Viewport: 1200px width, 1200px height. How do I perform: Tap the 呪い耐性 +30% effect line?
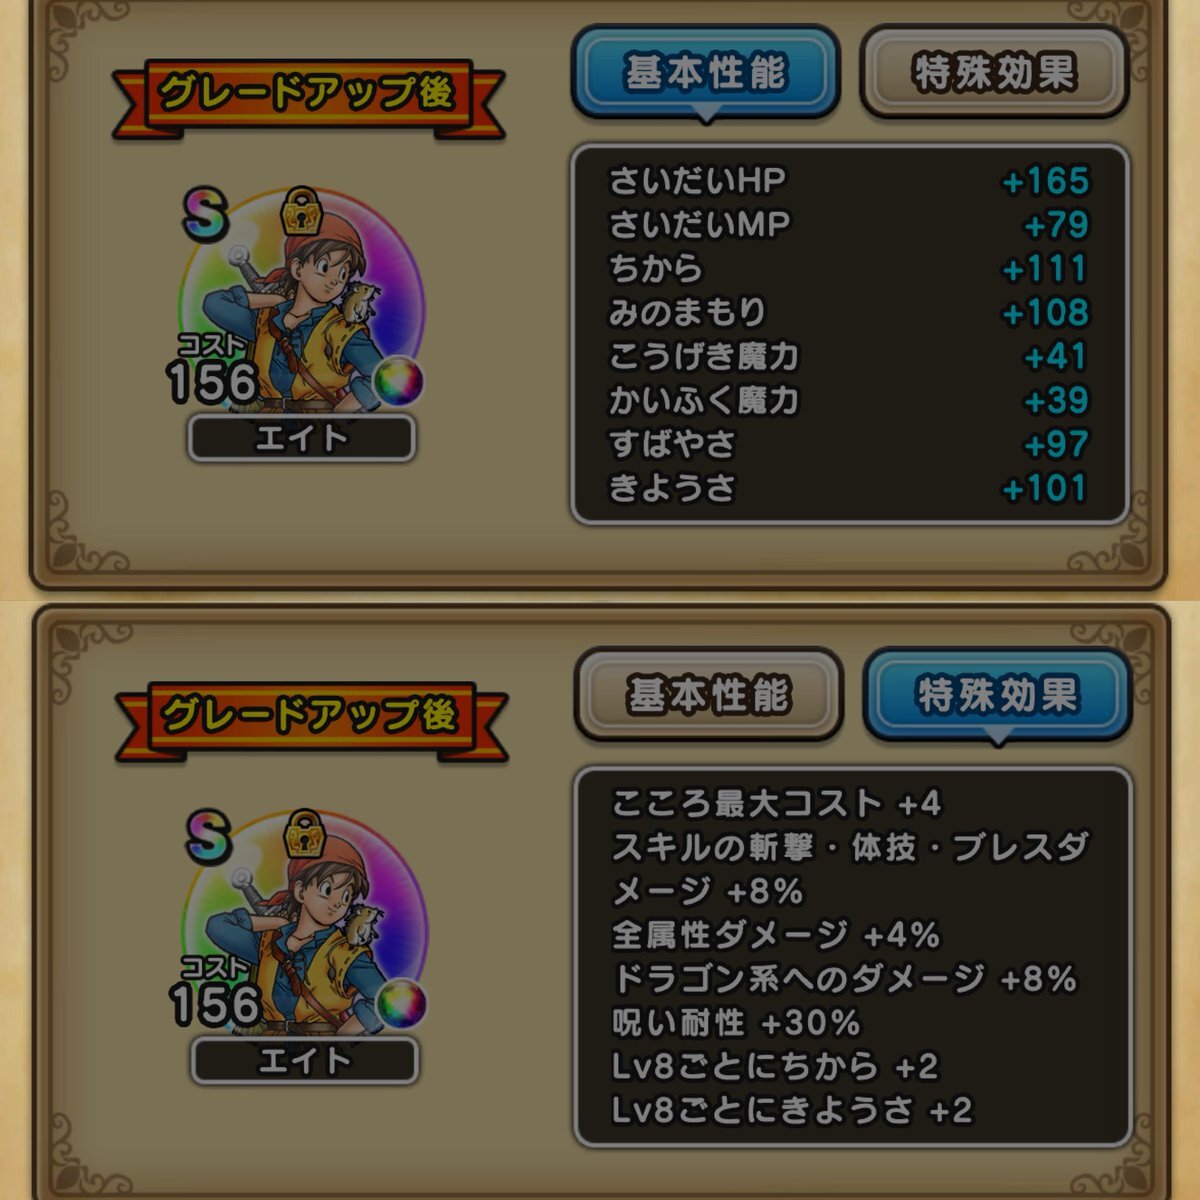736,1022
